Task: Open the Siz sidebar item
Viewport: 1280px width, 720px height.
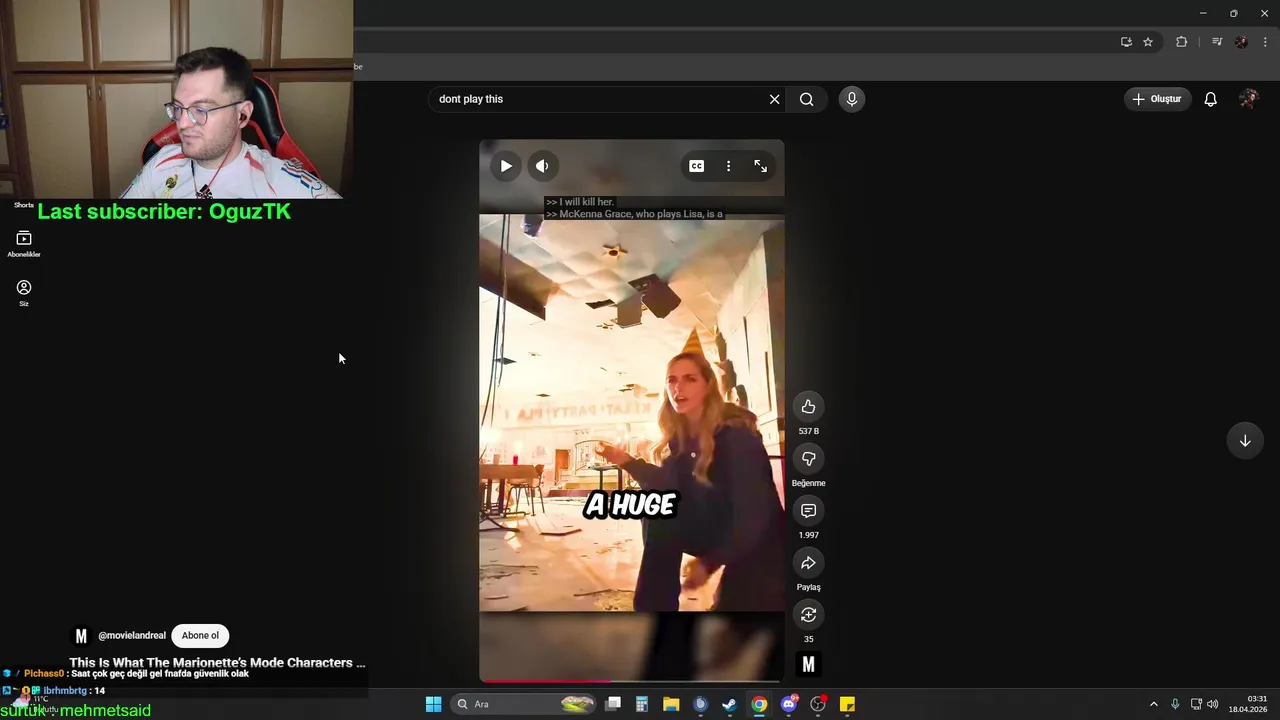Action: point(24,292)
